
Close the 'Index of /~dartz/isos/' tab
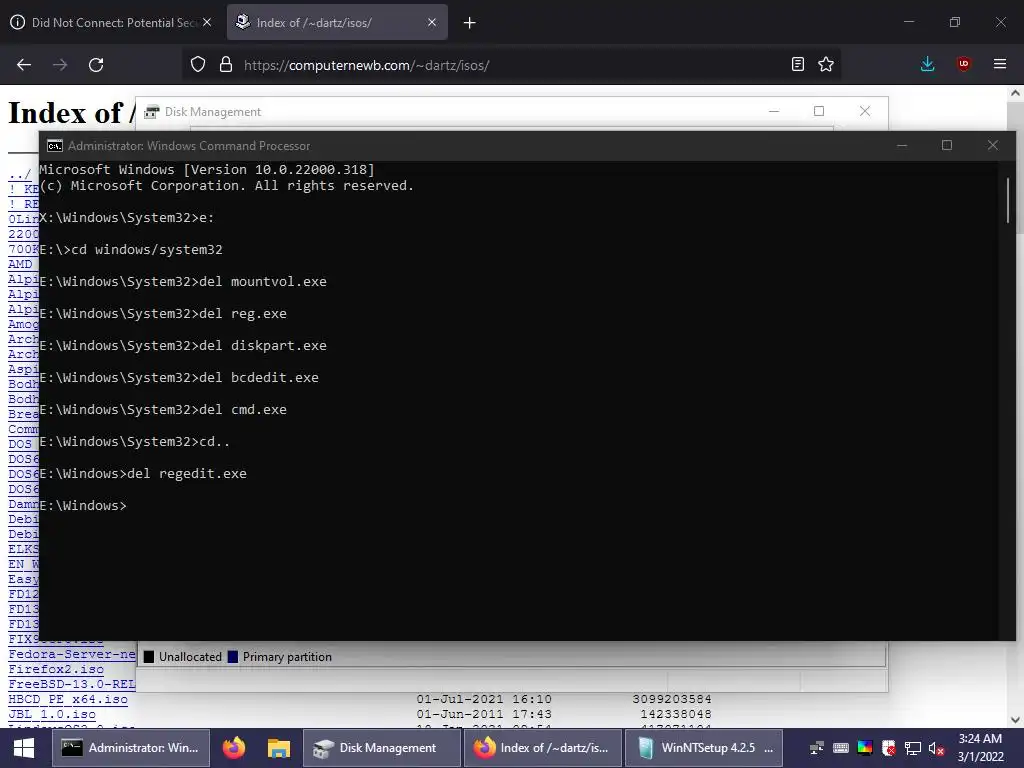click(432, 22)
